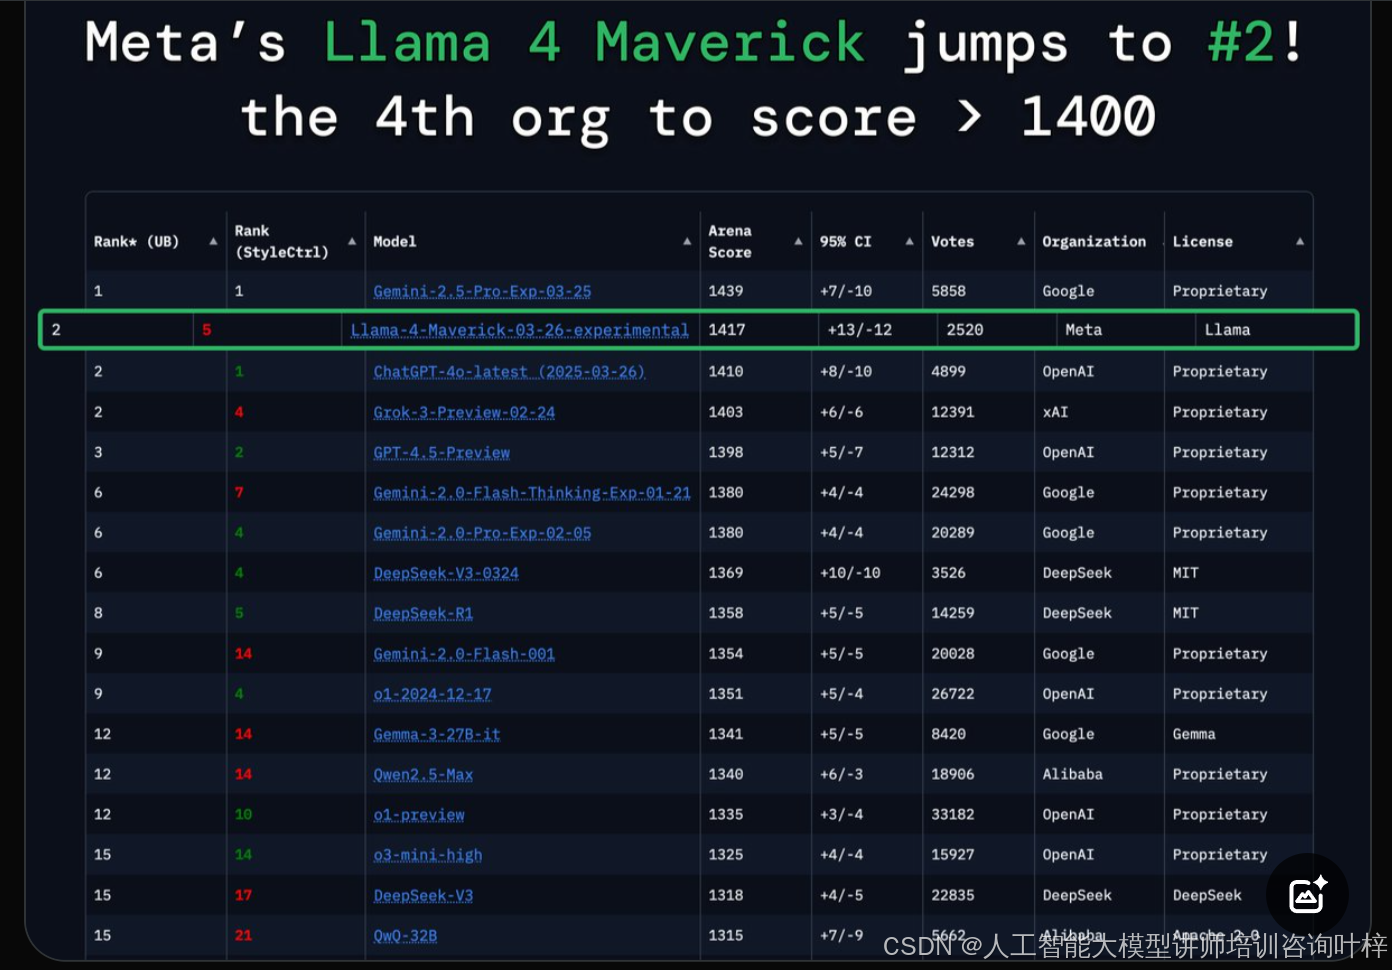Click the sort arrow on the Votes column

tap(1020, 241)
